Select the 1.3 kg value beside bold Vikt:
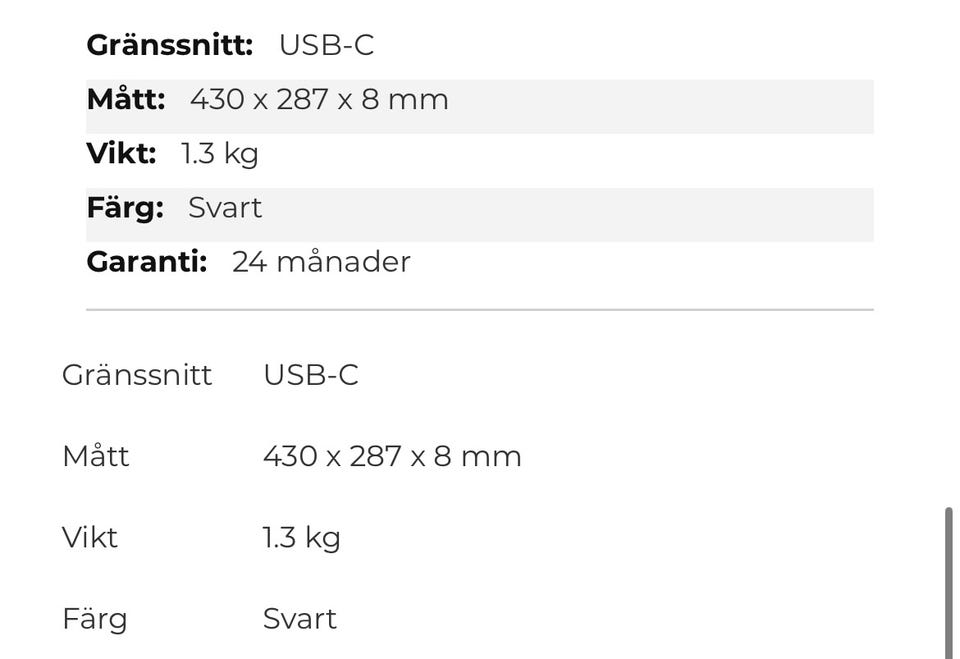Viewport: 960px width, 659px height. [x=220, y=153]
